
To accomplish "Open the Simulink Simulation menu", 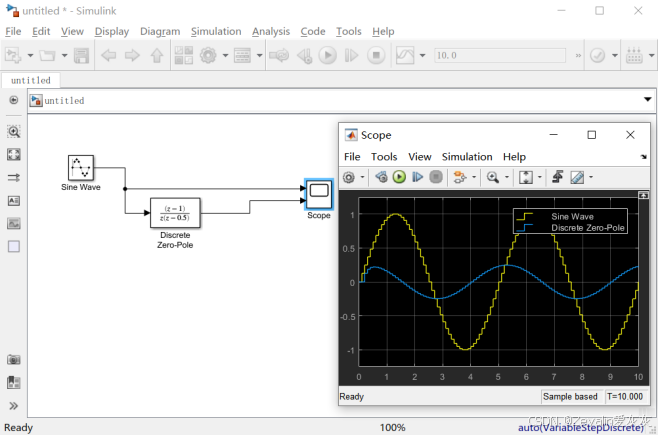I will tap(216, 32).
